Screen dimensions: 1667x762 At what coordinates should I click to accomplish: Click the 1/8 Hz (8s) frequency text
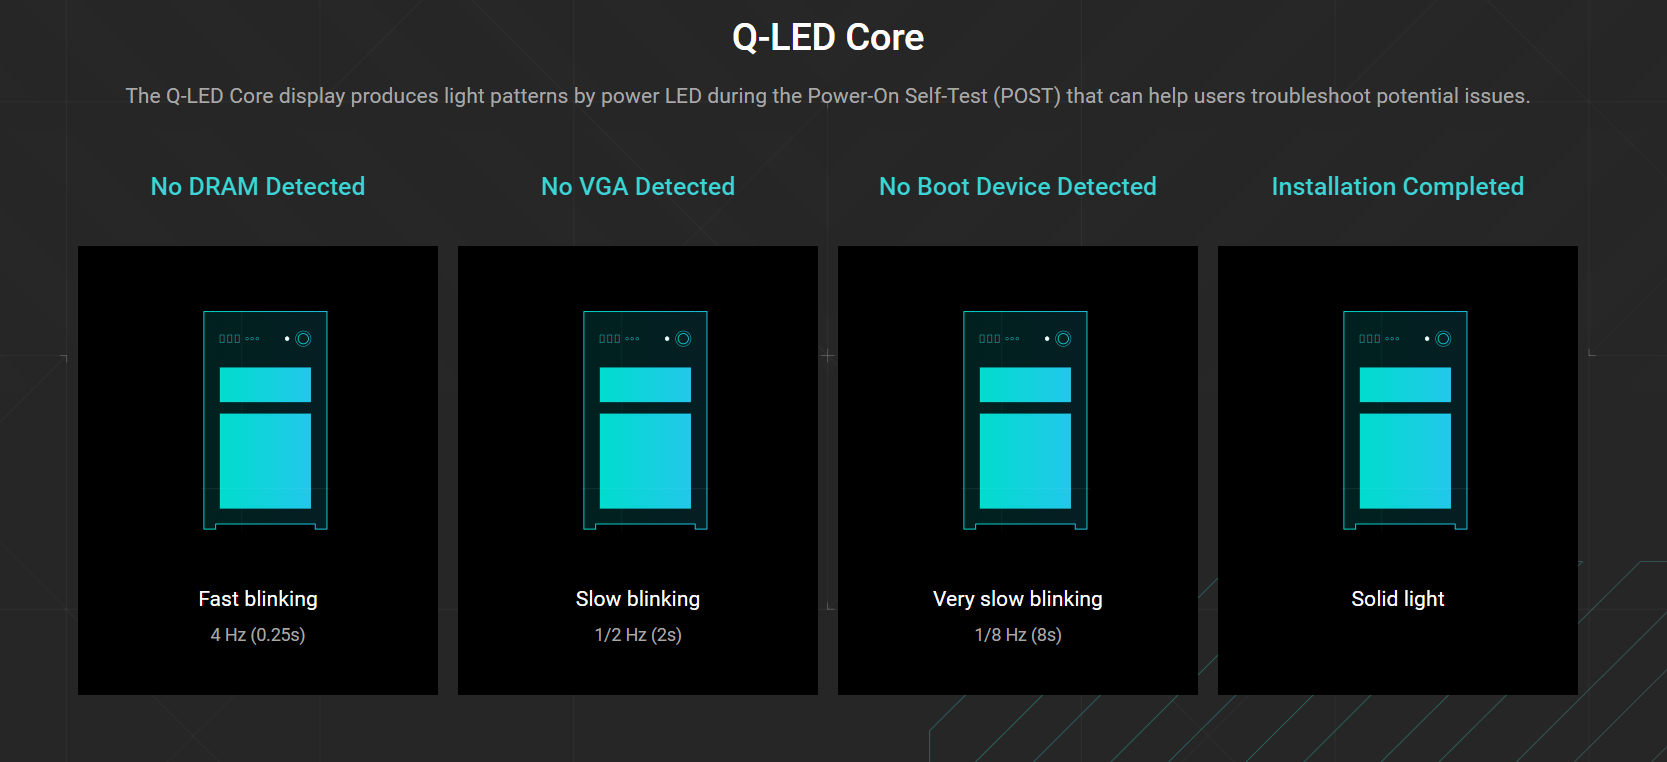(1018, 635)
